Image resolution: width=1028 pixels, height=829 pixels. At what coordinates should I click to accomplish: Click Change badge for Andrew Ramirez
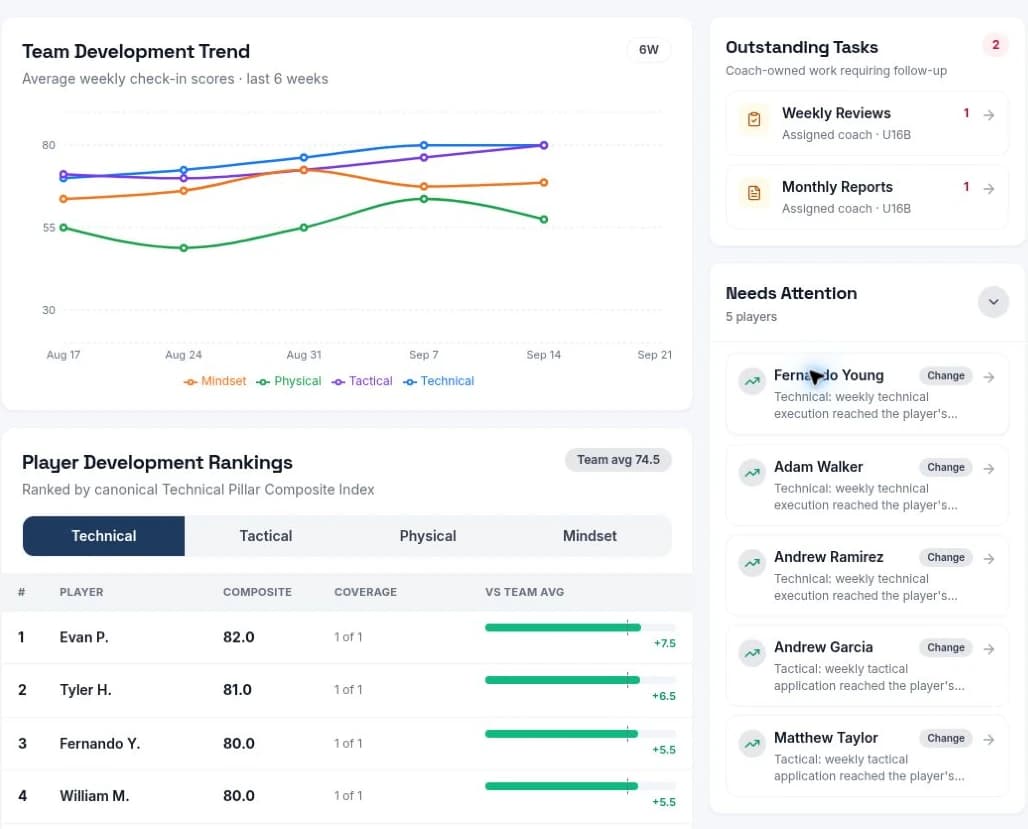coord(945,557)
